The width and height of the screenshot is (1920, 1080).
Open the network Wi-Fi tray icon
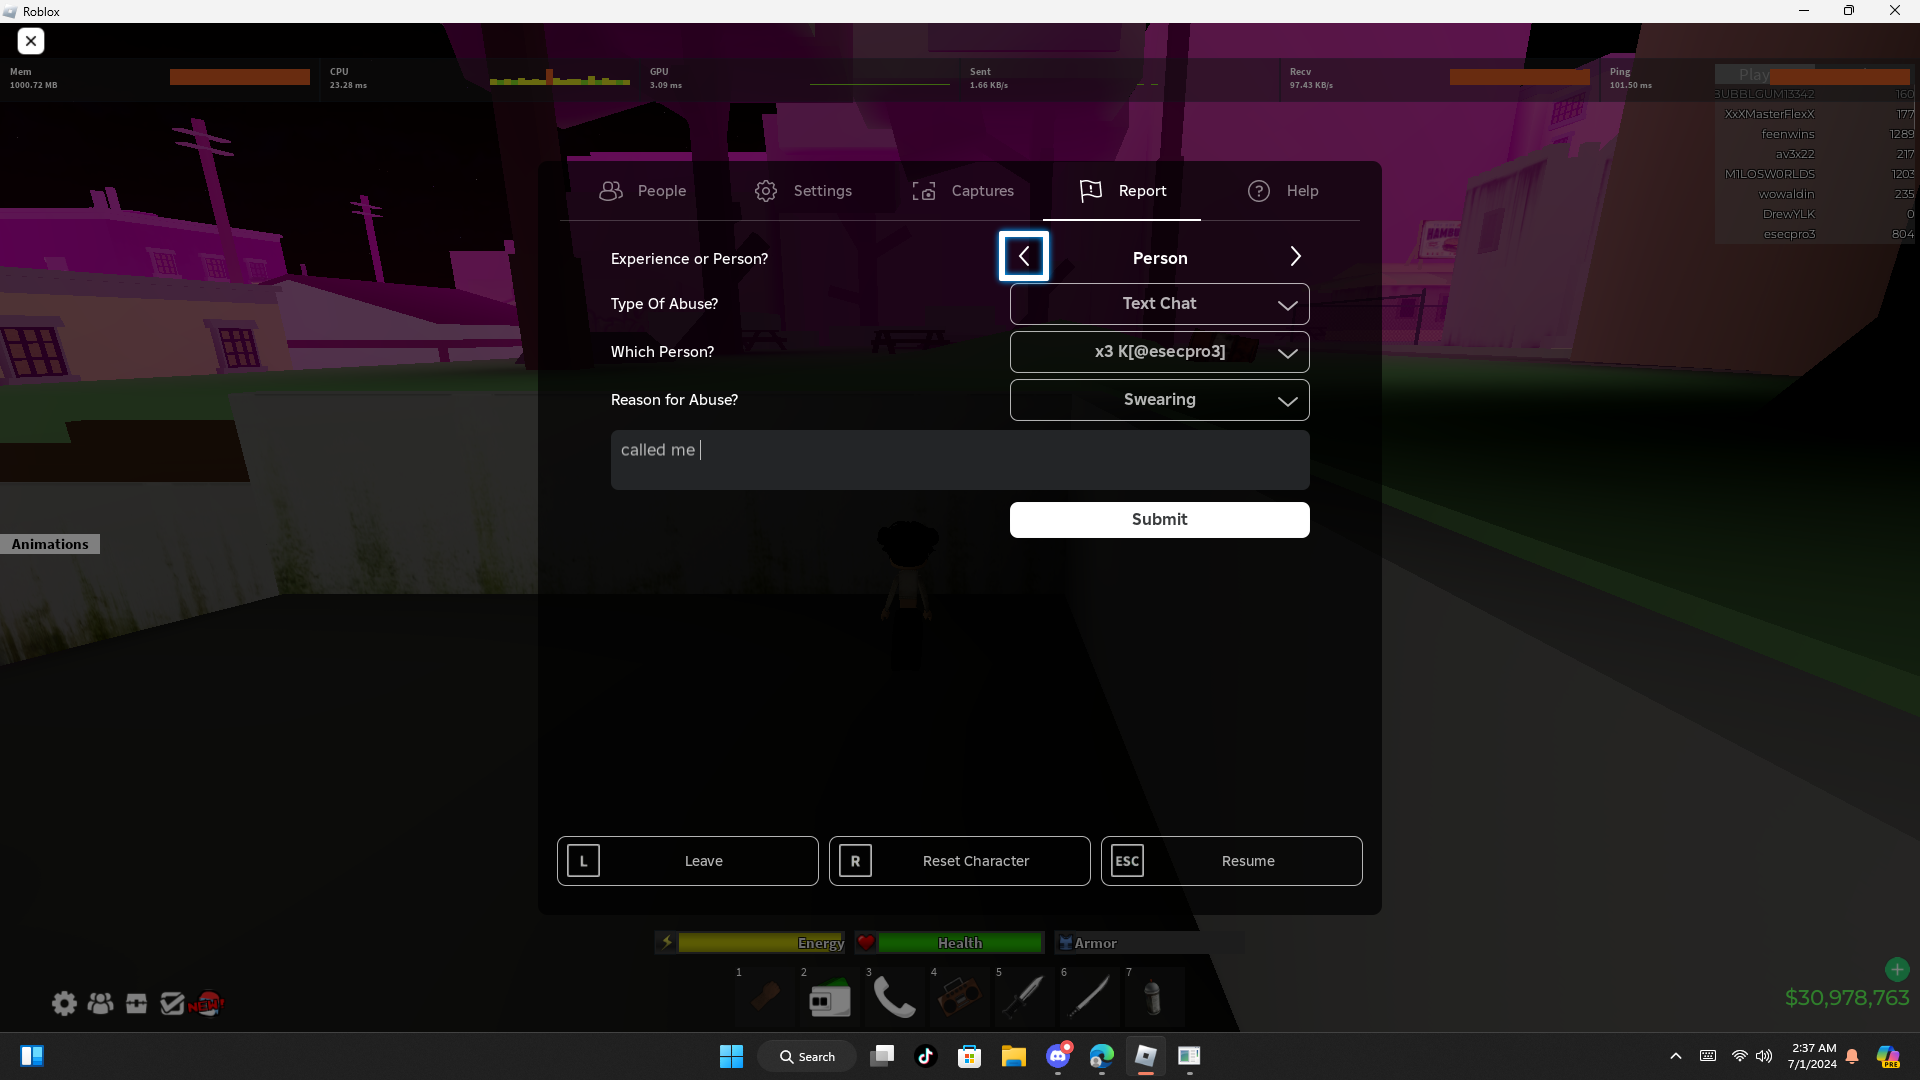(1740, 1056)
